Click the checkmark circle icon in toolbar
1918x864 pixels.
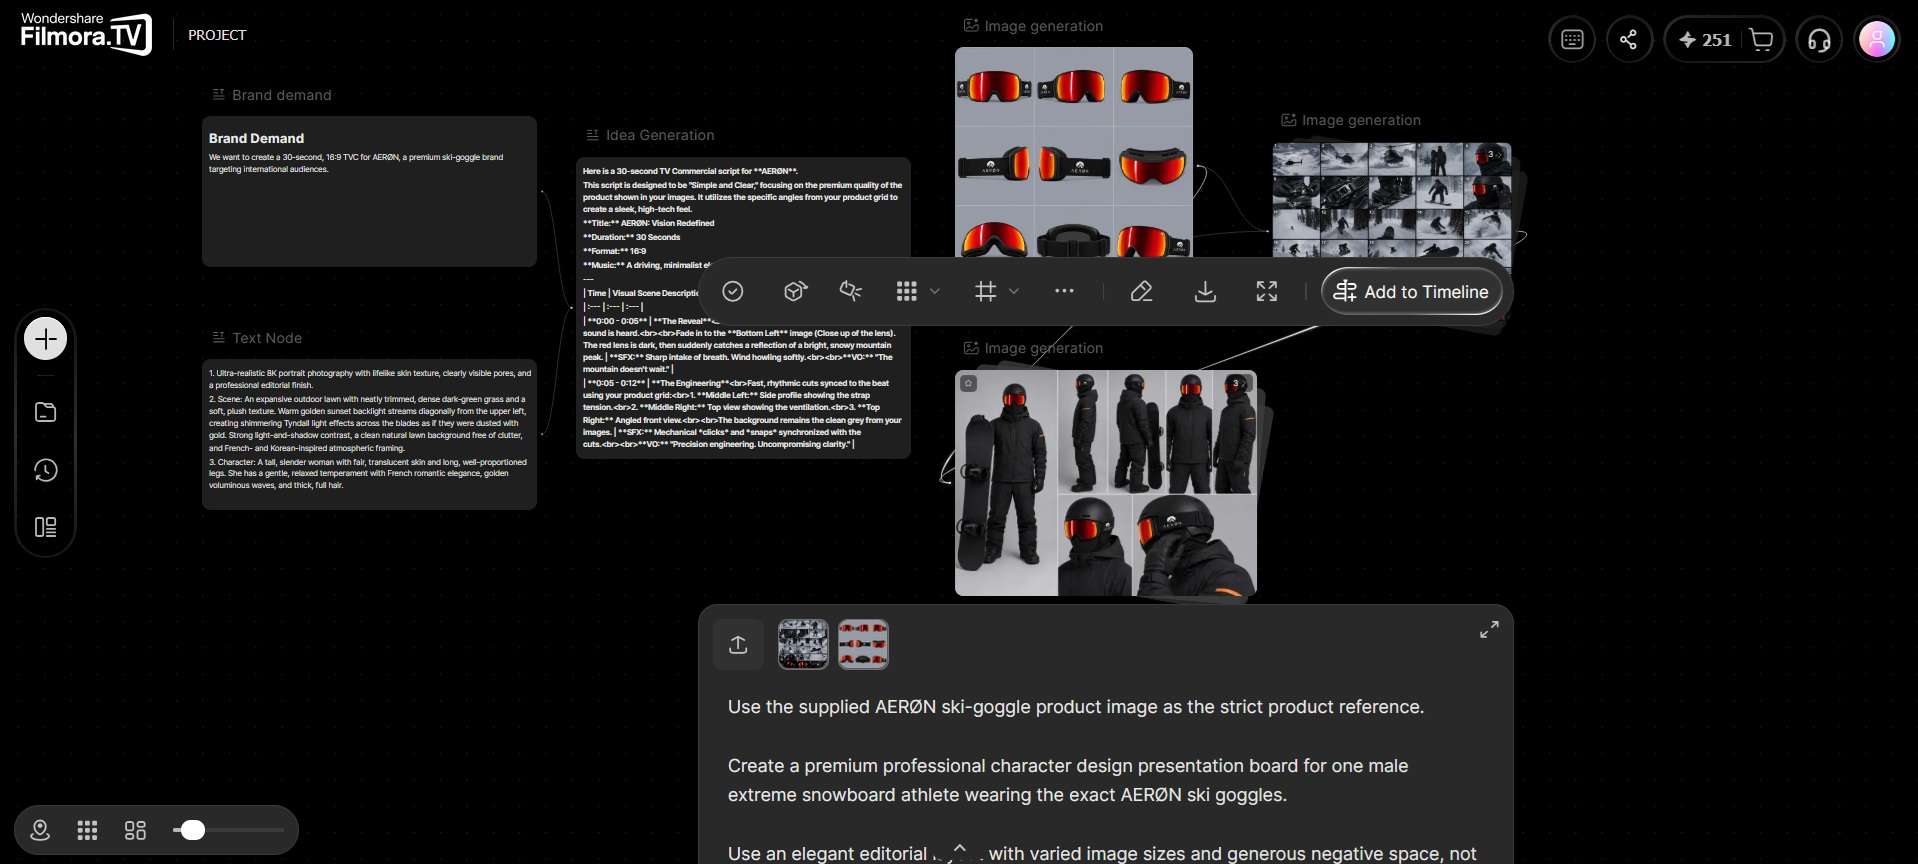733,291
